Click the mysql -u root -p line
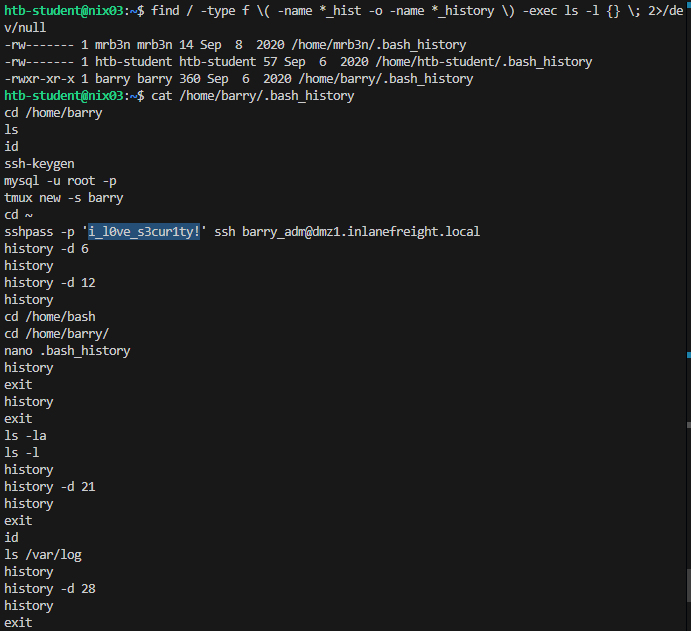This screenshot has width=691, height=631. (x=60, y=181)
